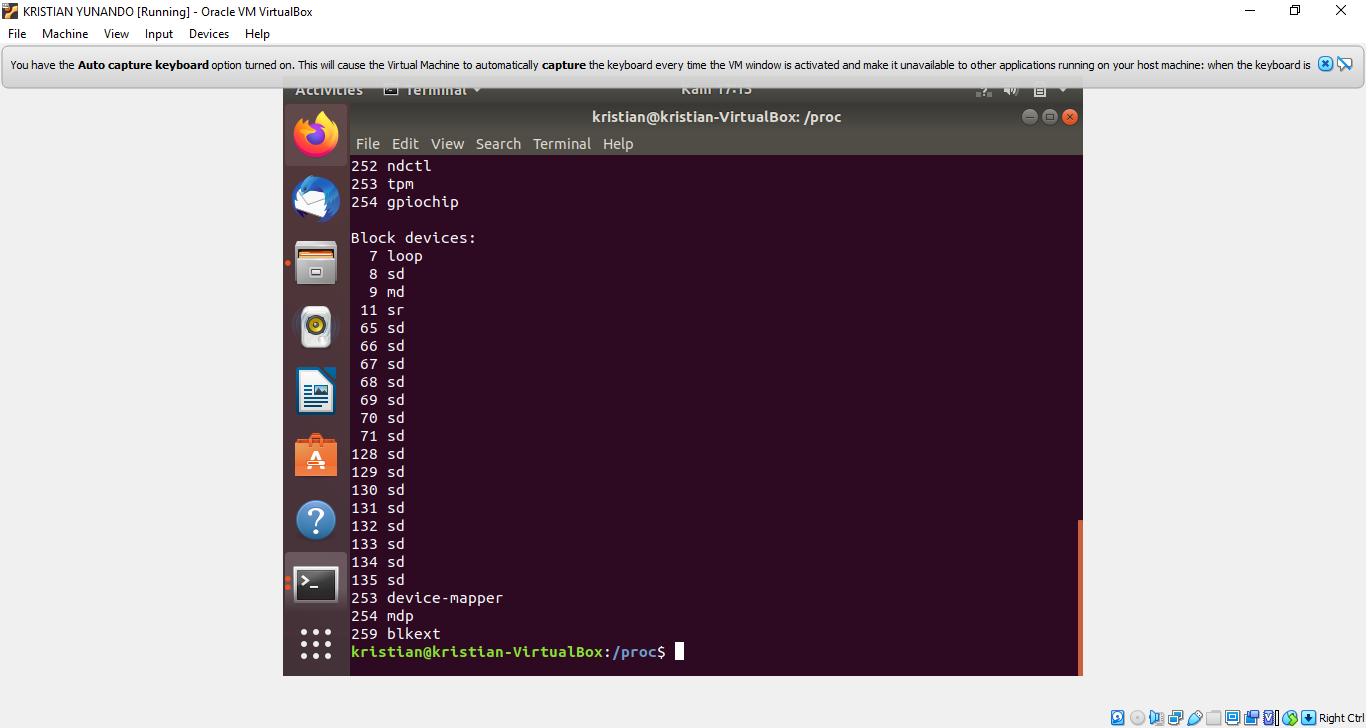The height and width of the screenshot is (728, 1366).
Task: Click the kristian@kristian-VirtualBox:/proc$ prompt text
Action: point(508,652)
